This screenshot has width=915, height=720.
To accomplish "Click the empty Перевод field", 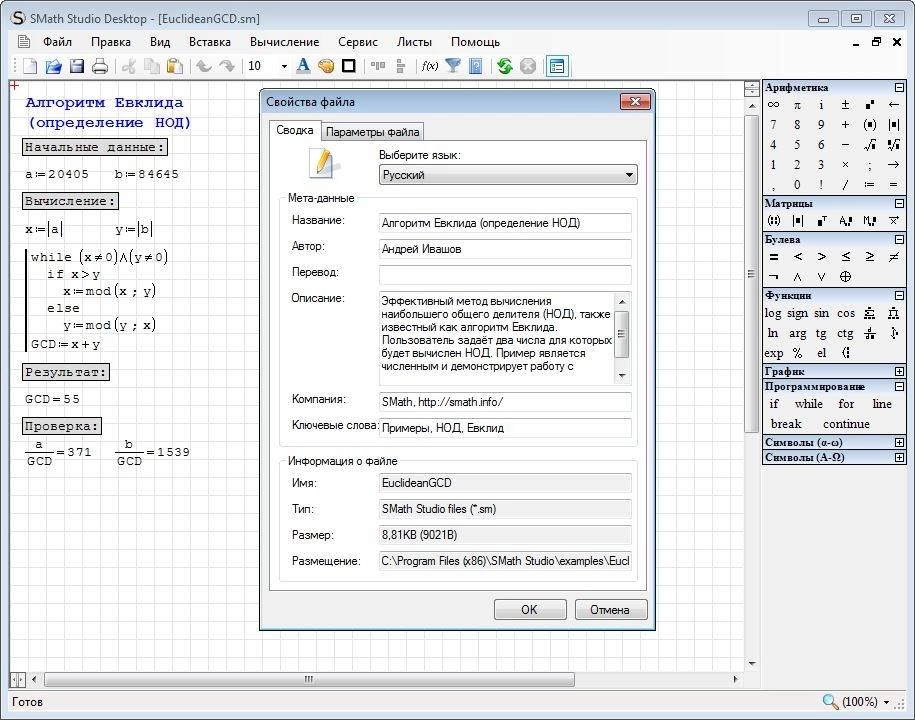I will pyautogui.click(x=505, y=275).
